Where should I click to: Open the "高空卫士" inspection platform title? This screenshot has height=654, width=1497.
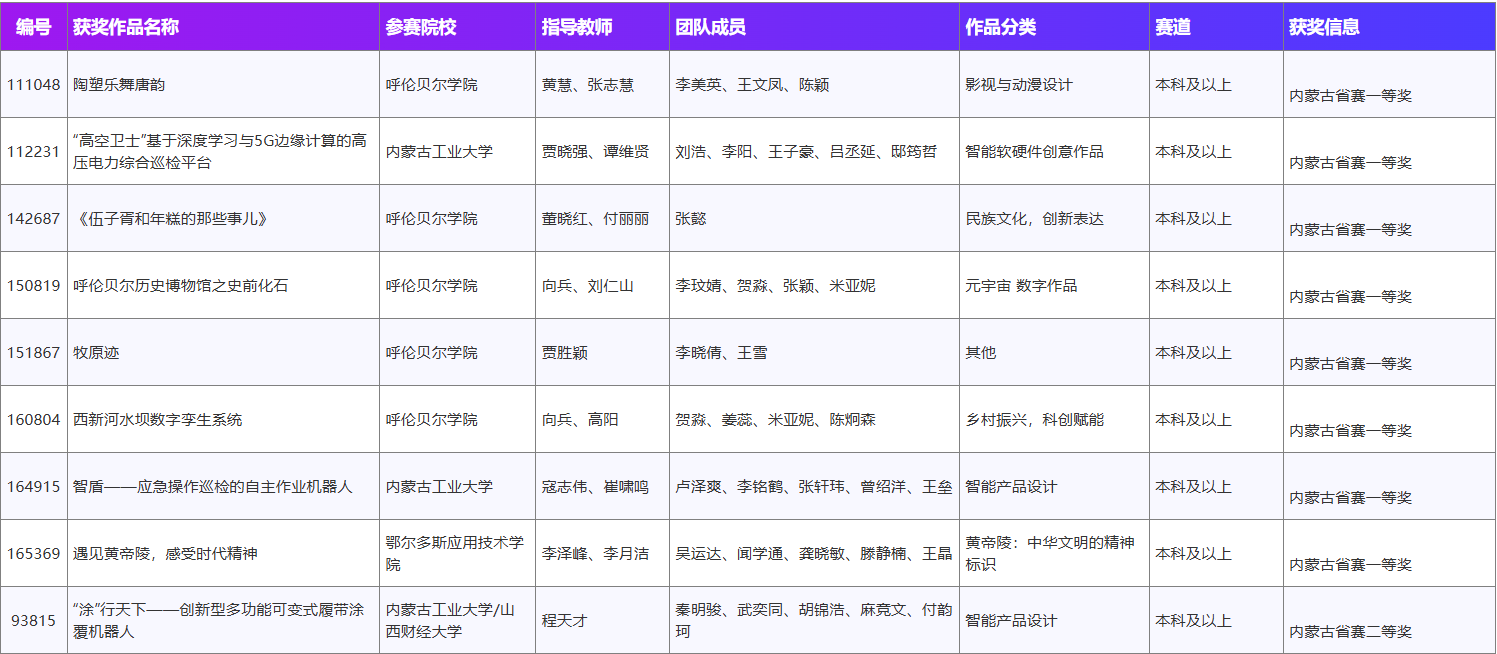tap(220, 151)
